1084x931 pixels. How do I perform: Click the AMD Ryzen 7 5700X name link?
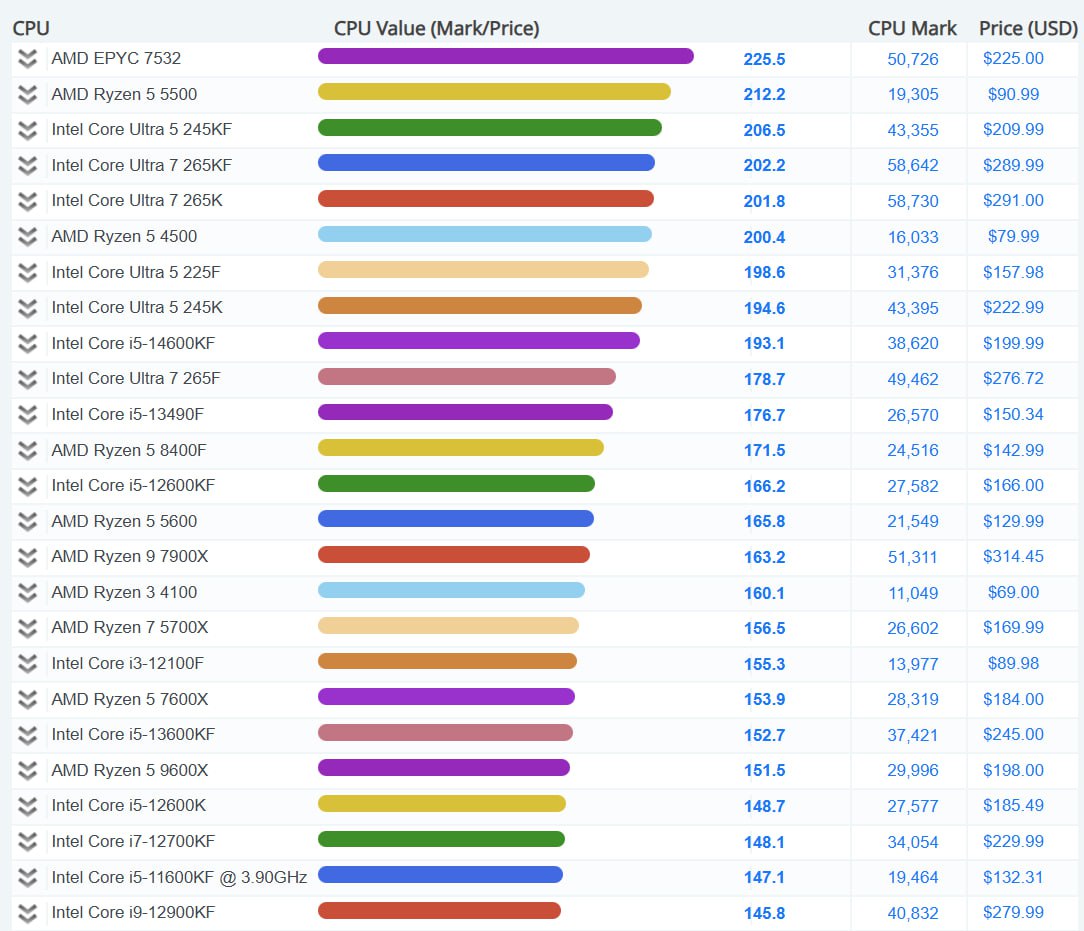coord(130,628)
